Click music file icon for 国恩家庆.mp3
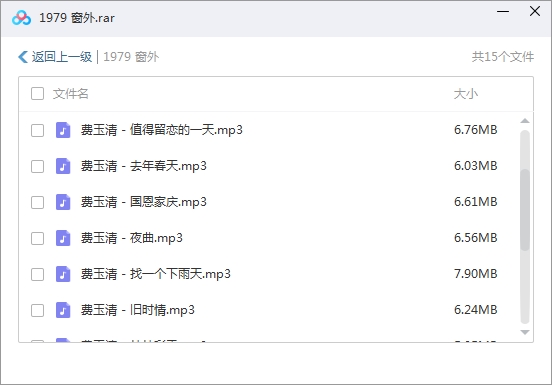Viewport: 552px width, 385px height. 63,202
